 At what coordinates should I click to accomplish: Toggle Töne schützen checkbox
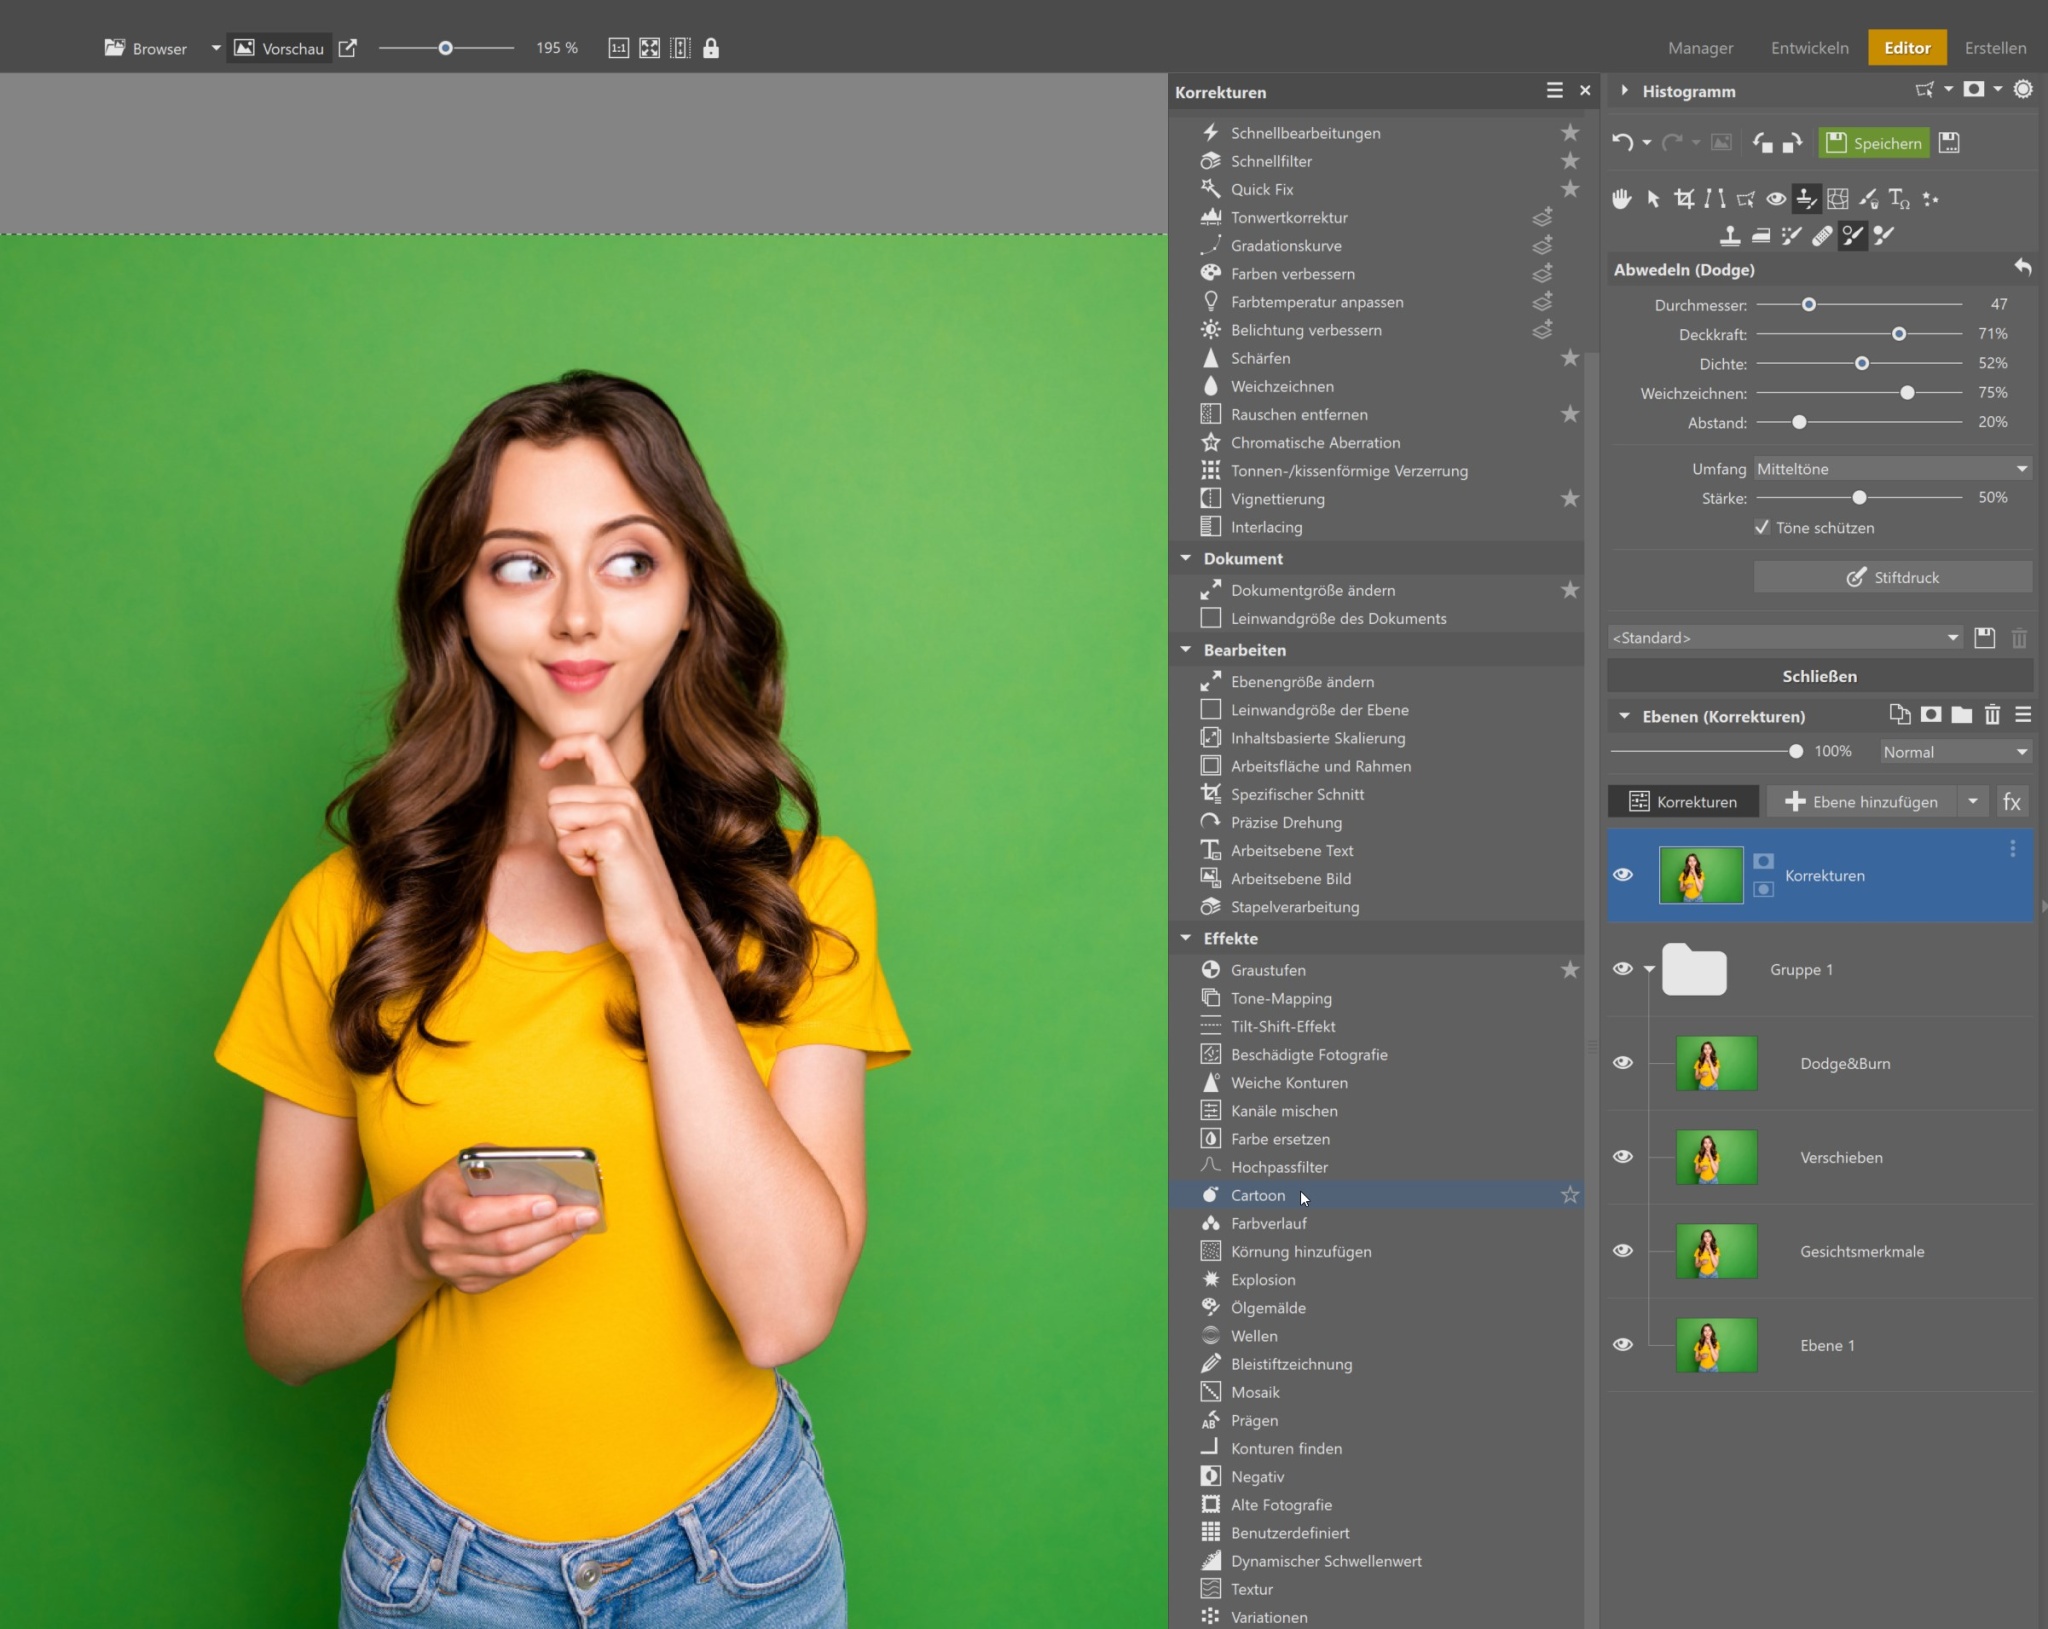1762,527
